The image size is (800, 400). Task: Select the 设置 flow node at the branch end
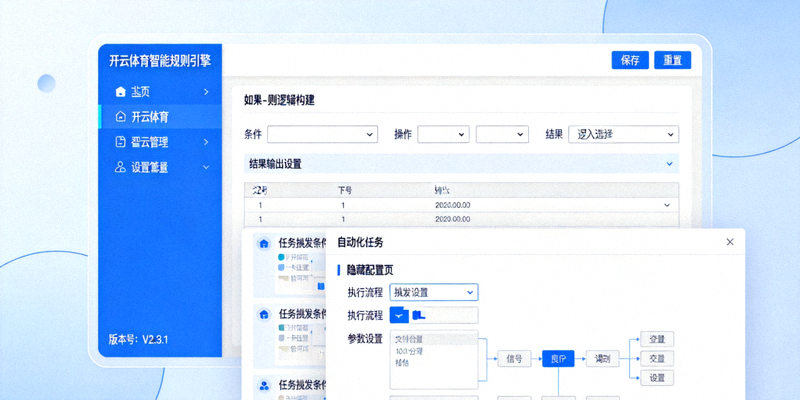coord(657,378)
